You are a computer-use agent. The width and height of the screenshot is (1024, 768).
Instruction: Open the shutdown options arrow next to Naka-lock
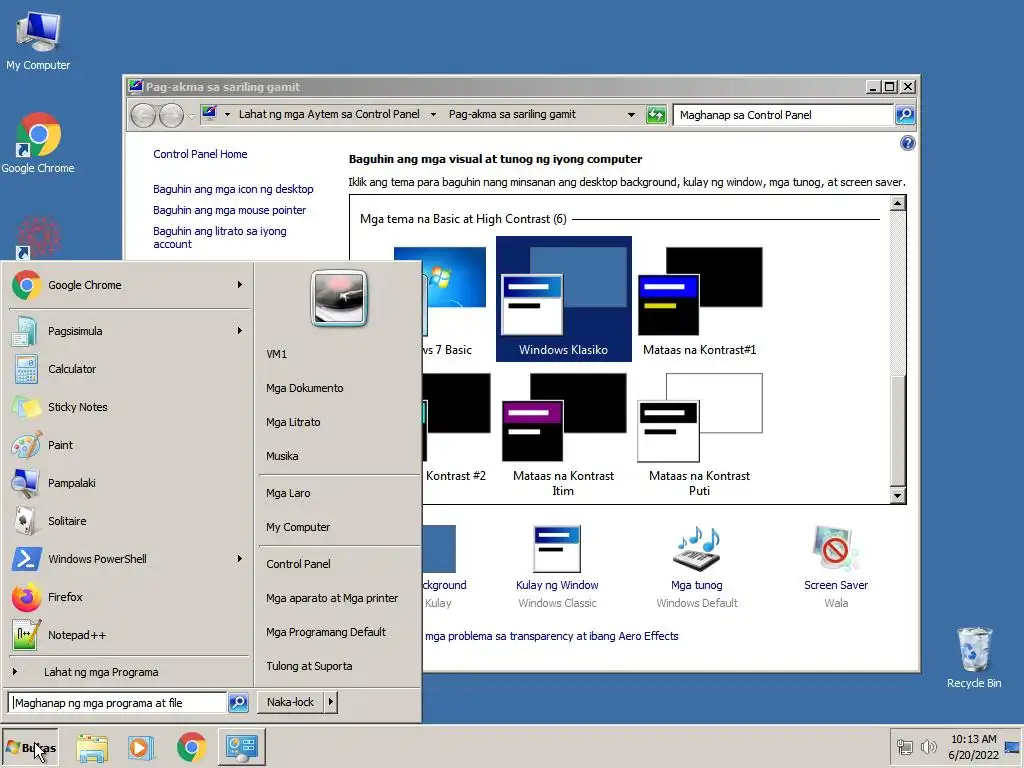point(330,702)
